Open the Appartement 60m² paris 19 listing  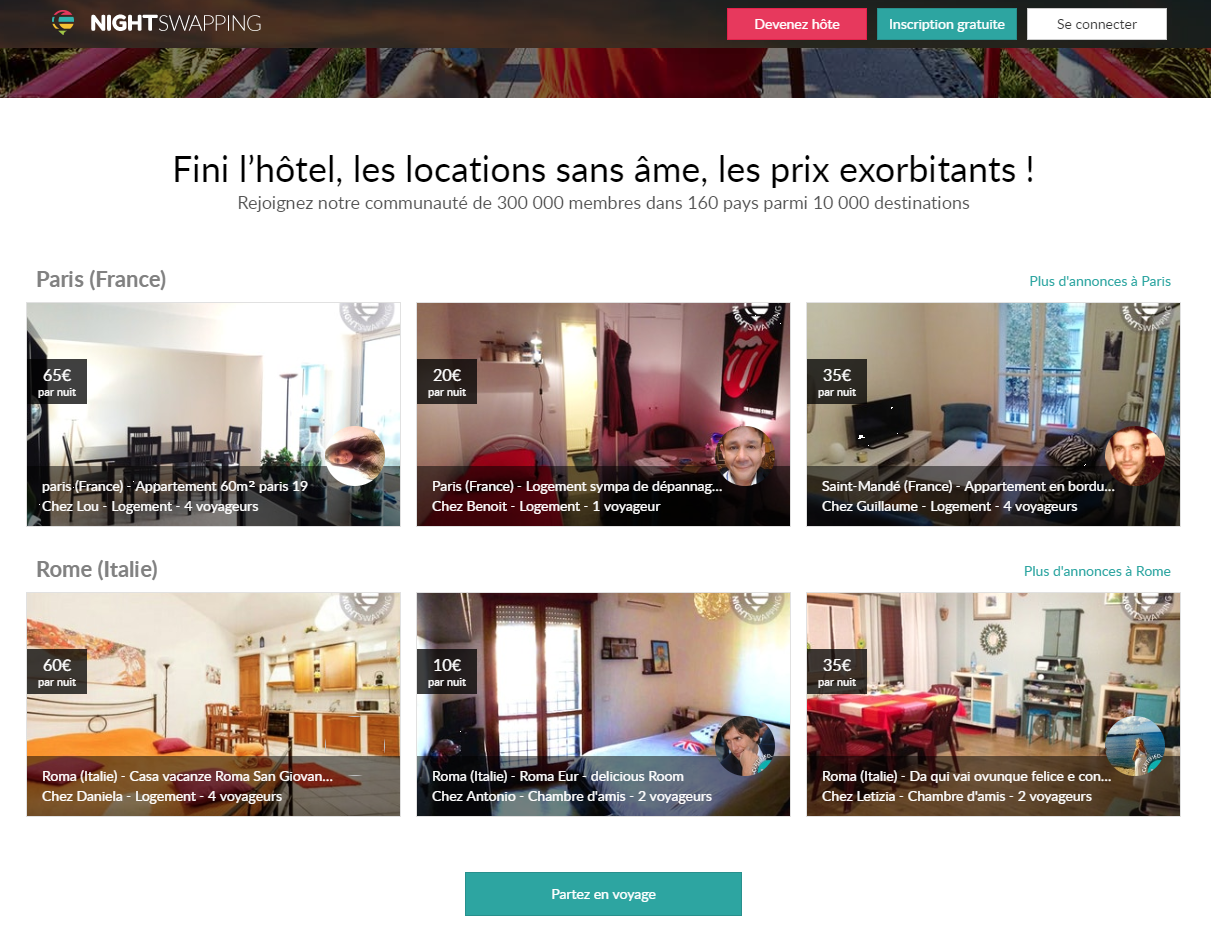coord(213,414)
